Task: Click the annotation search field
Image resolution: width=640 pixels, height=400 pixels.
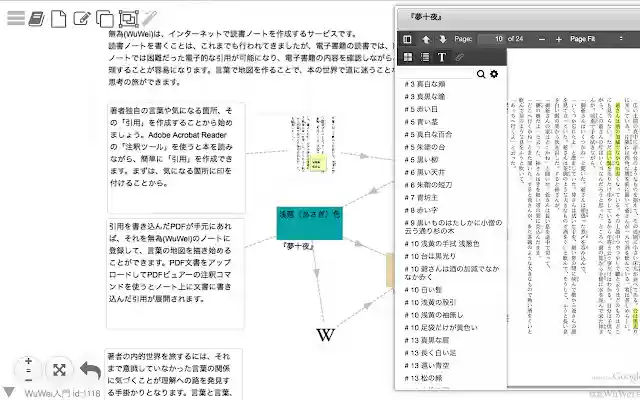Action: coord(436,74)
